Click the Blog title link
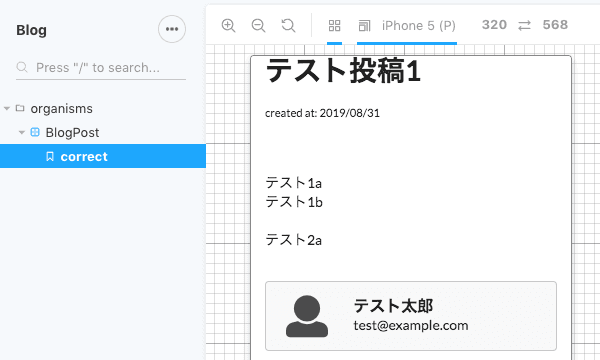This screenshot has height=360, width=600. 31,30
